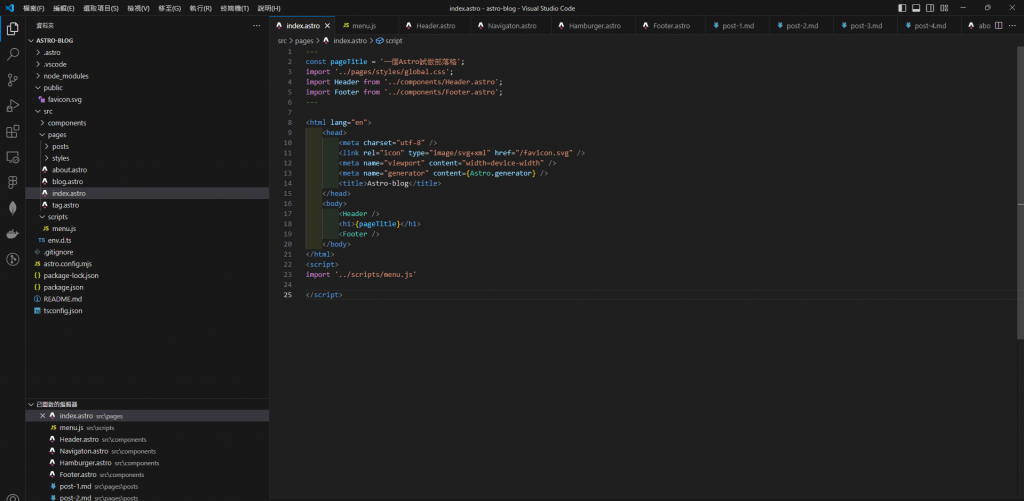Viewport: 1024px width, 501px height.
Task: Open the 終端機(T) Terminal menu
Action: 235,8
